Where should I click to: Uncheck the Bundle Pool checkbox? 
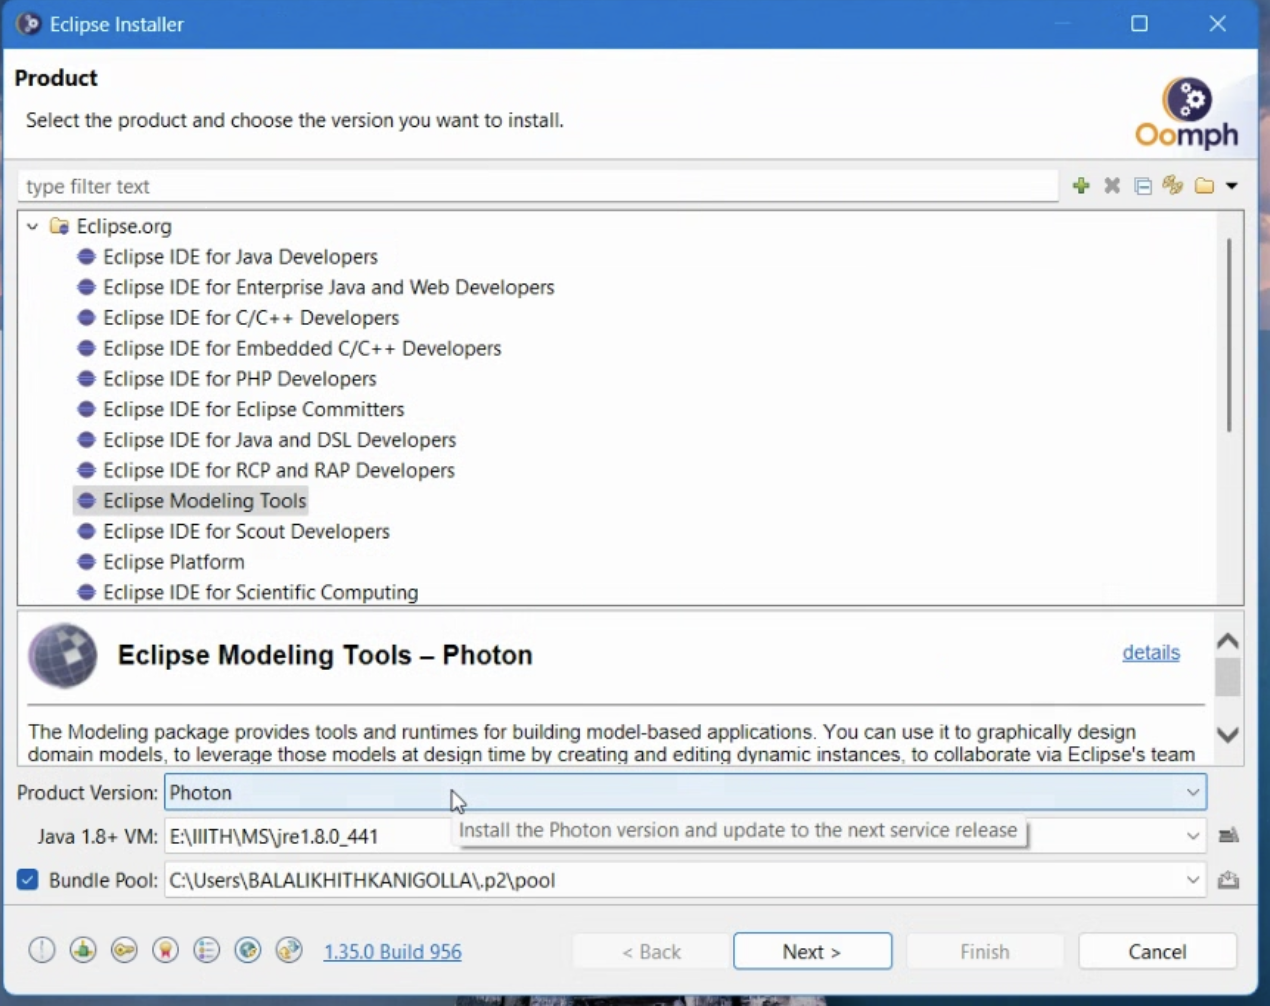(28, 880)
